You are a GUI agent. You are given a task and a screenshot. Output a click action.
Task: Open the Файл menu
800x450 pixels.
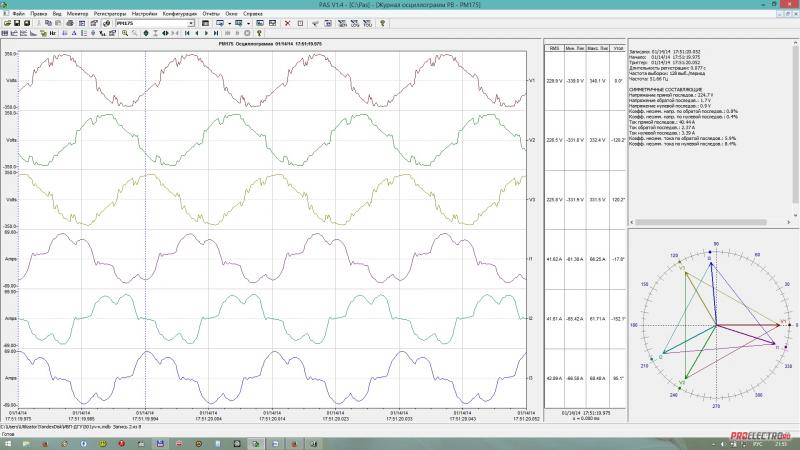point(18,14)
